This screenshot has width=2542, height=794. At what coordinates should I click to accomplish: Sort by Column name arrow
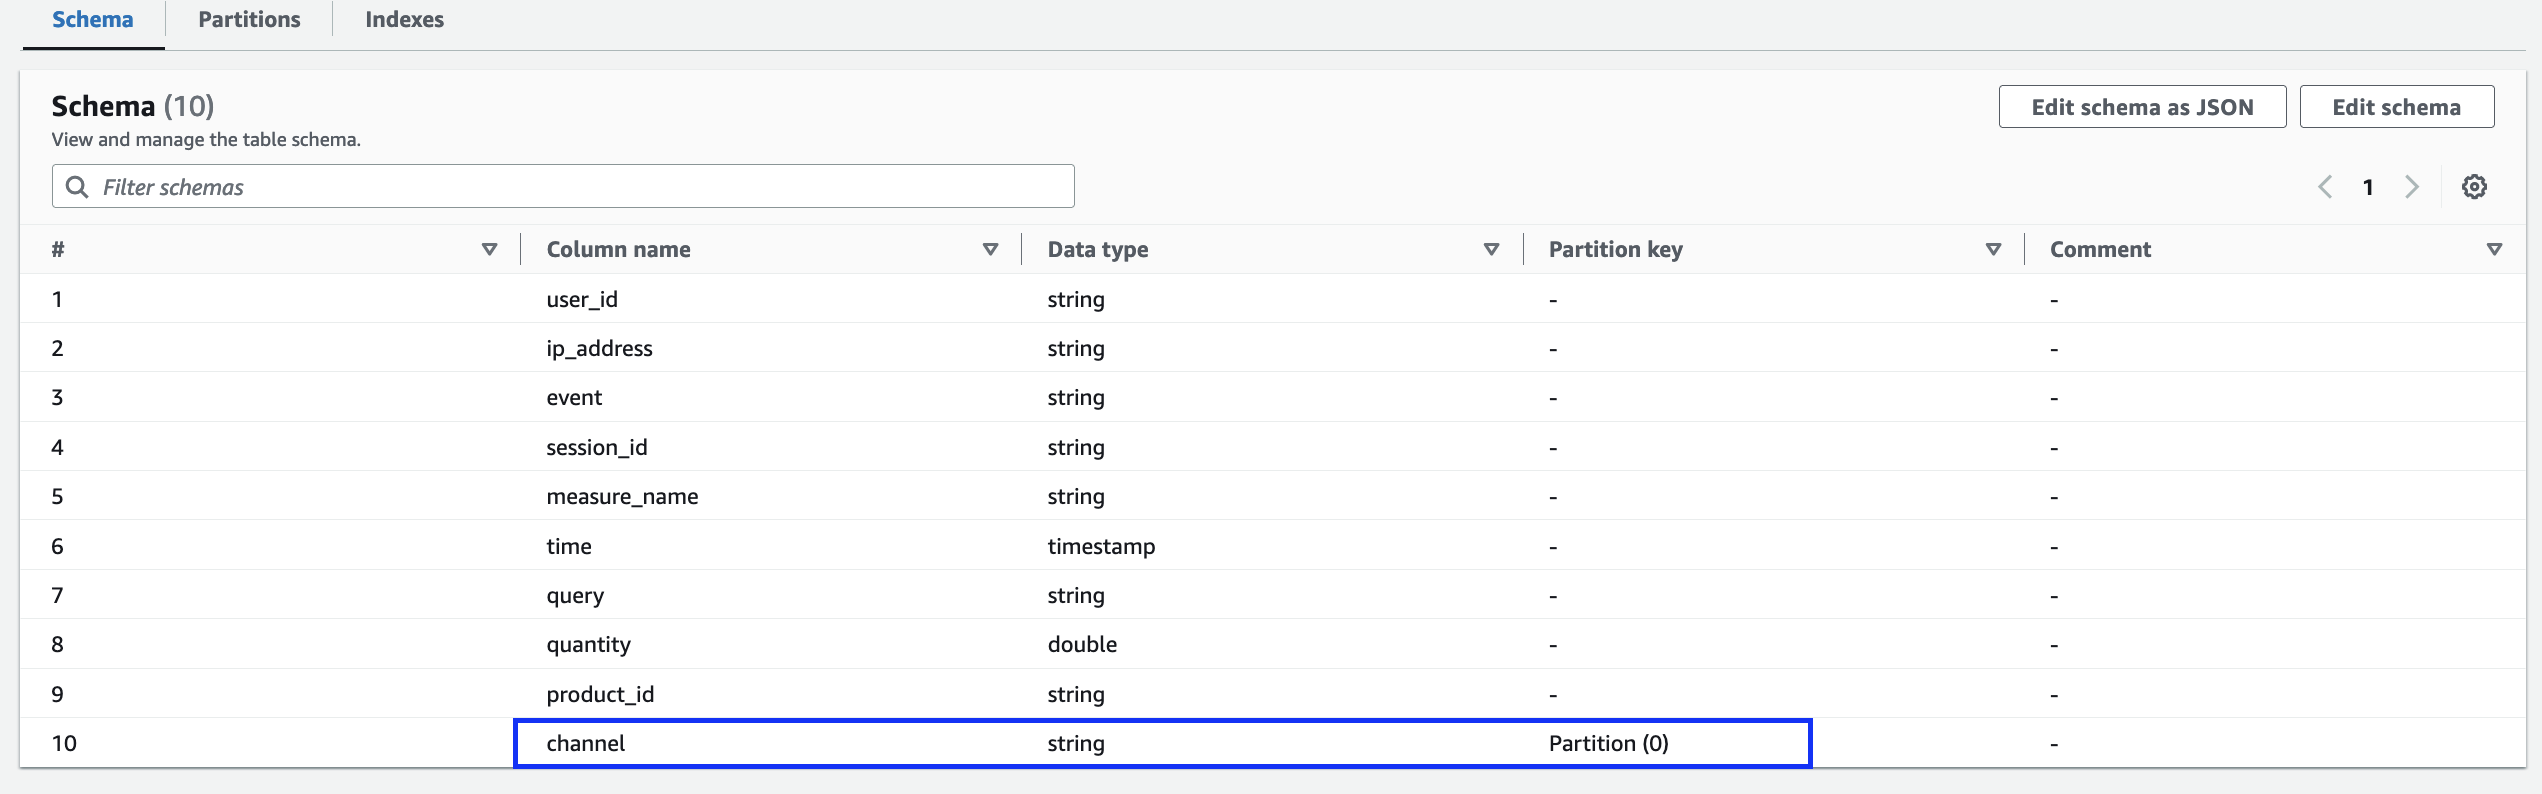(x=990, y=249)
